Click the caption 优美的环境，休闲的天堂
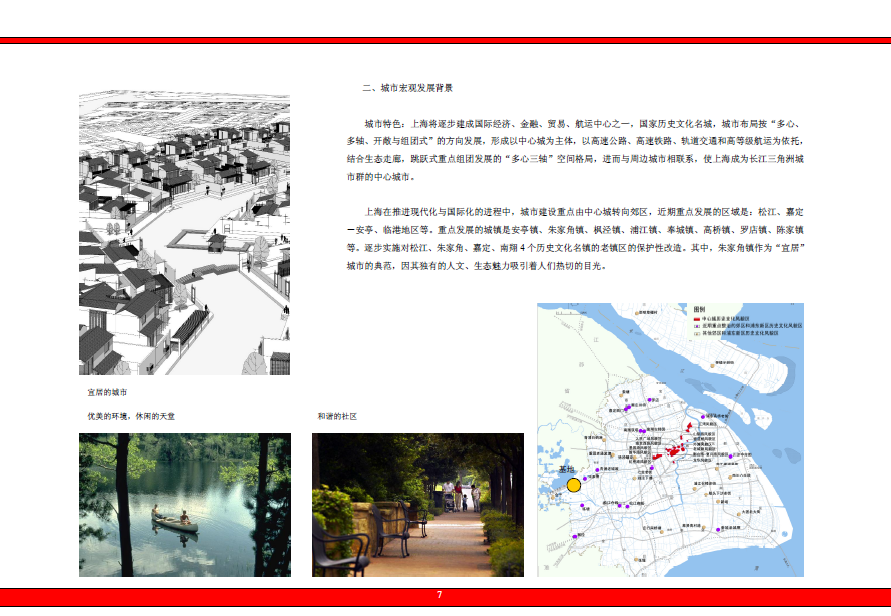Viewport: 891px width, 616px height. [x=131, y=417]
